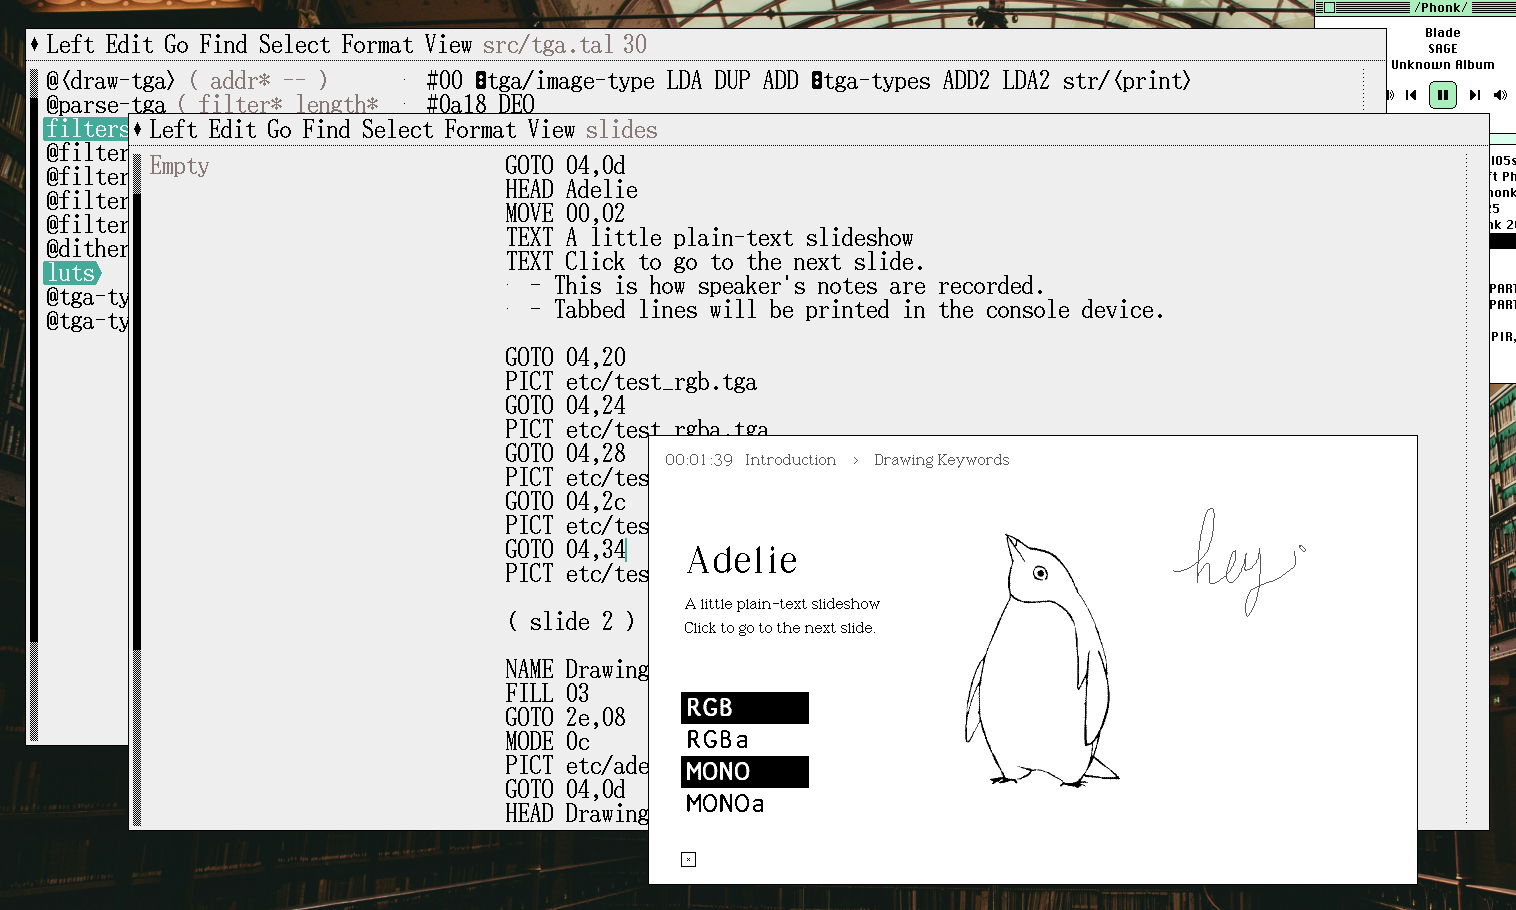Viewport: 1516px width, 910px height.
Task: Select the RGB mode label
Action: [x=744, y=708]
